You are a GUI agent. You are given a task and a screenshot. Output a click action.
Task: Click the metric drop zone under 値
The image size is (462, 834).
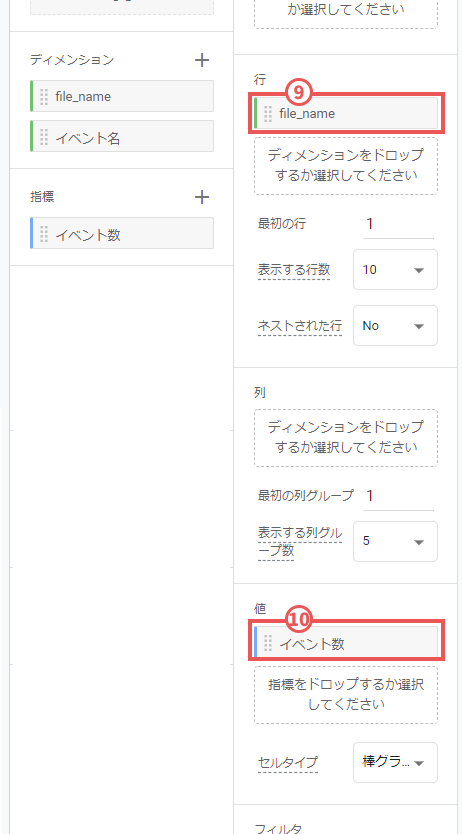click(x=346, y=695)
